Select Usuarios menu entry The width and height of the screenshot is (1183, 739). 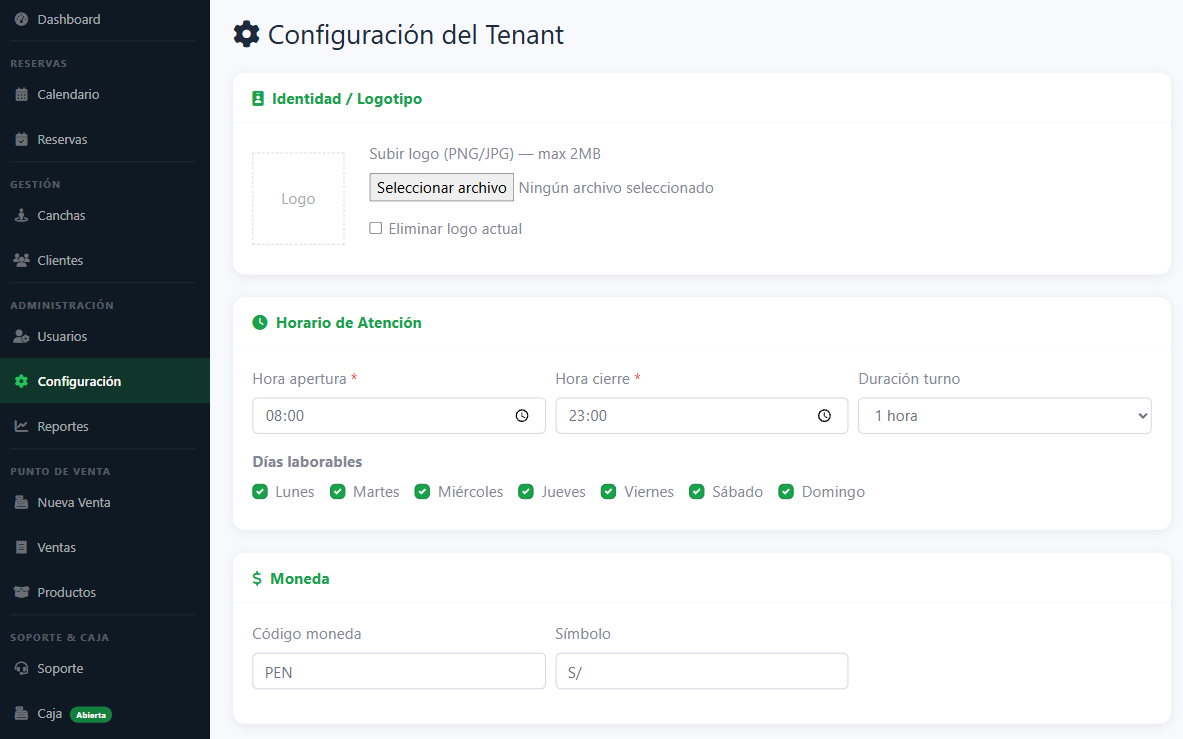tap(105, 336)
